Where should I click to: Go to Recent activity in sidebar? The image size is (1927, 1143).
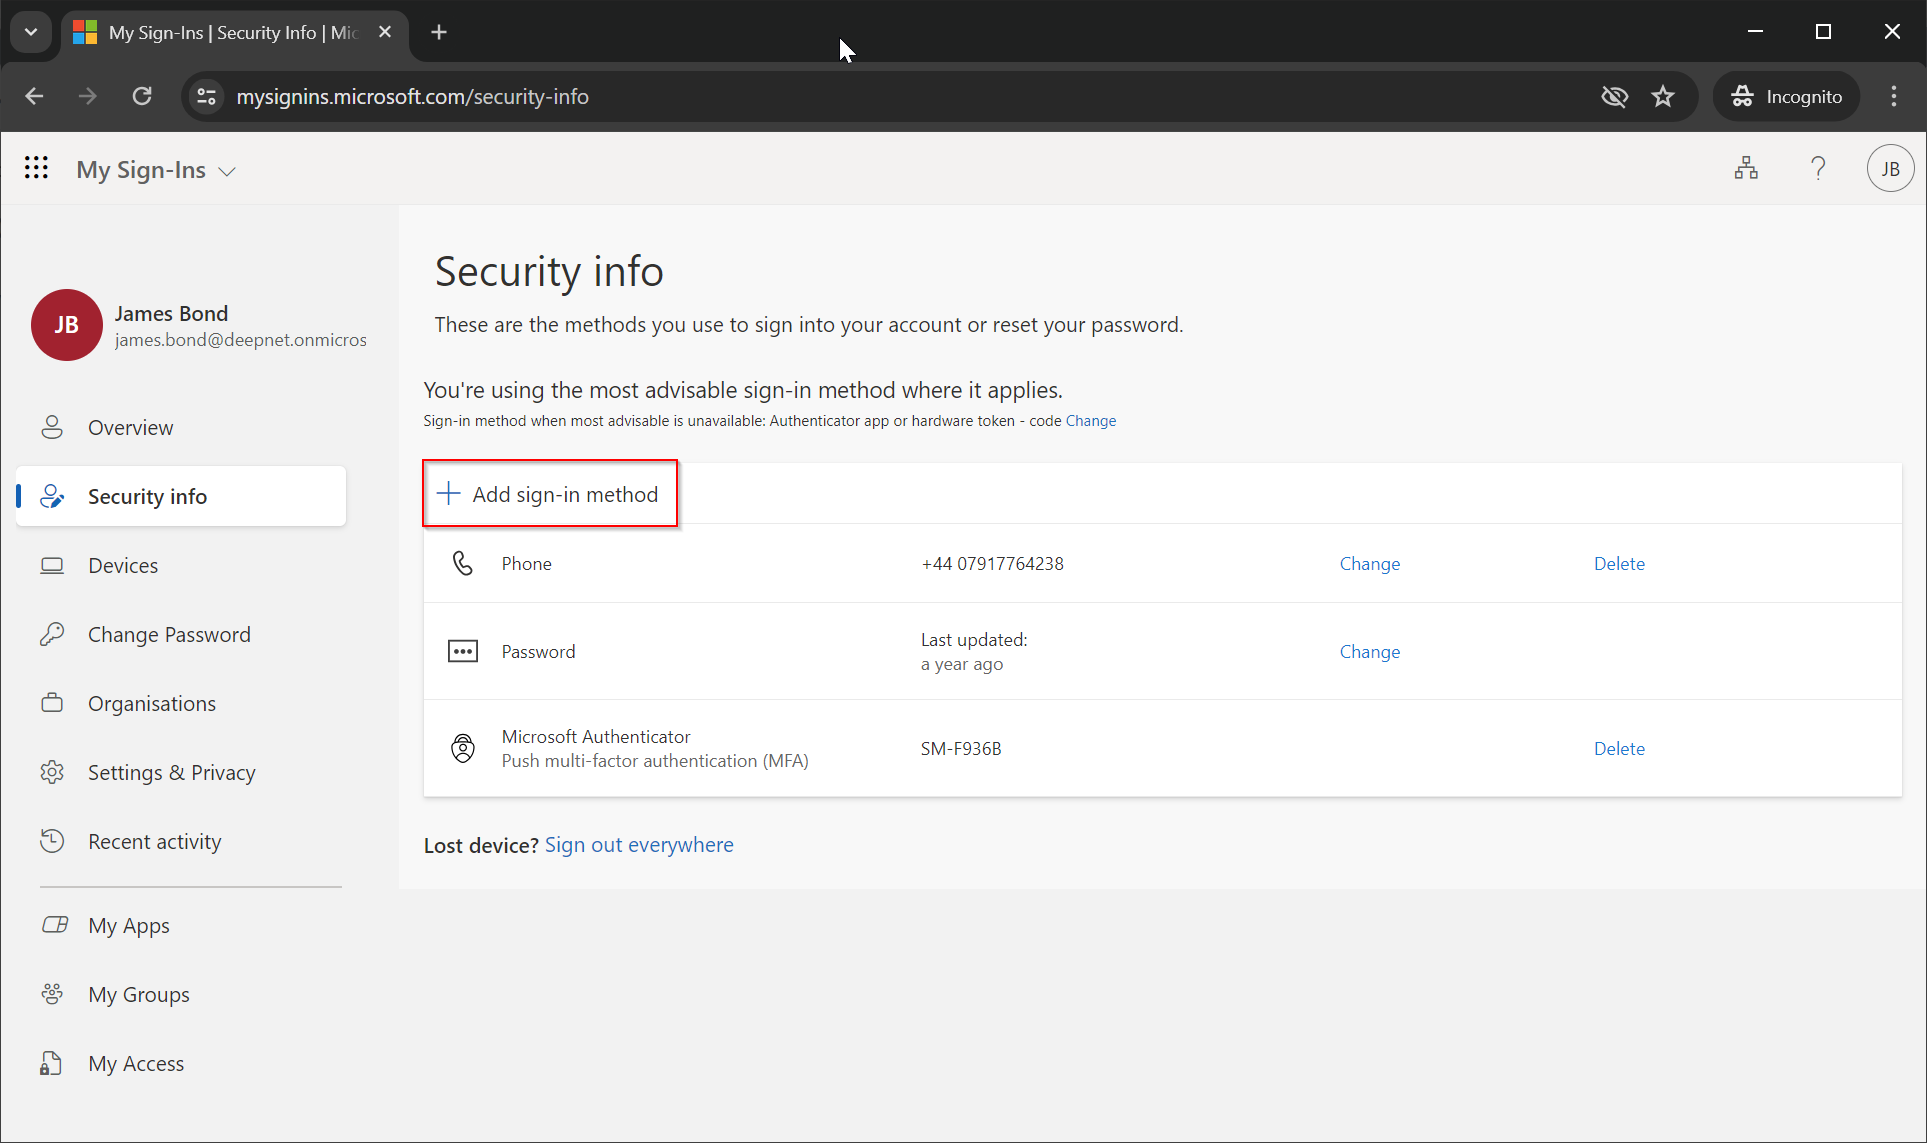(154, 842)
